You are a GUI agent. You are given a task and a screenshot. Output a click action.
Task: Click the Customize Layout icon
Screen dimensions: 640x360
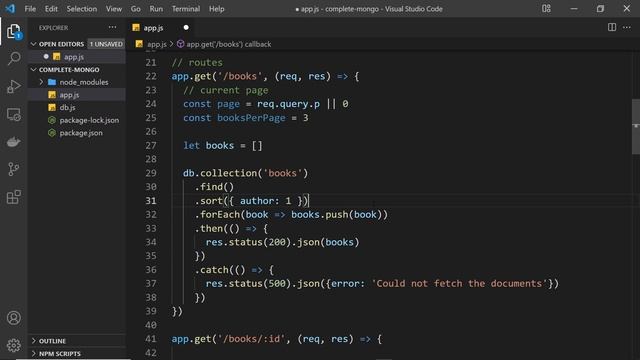click(x=546, y=9)
